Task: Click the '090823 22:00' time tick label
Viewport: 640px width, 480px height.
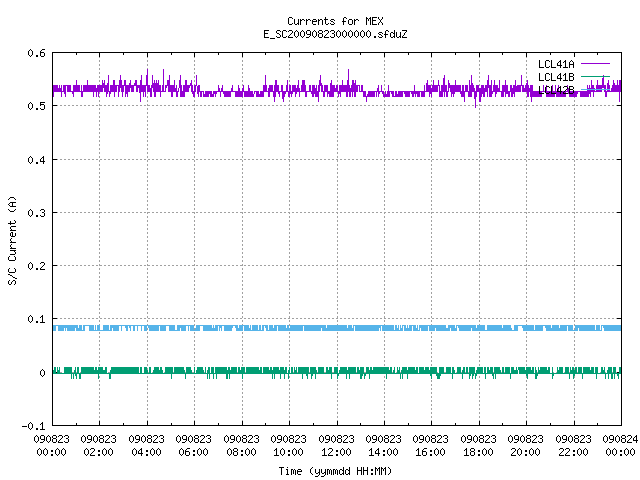Action: point(573,446)
